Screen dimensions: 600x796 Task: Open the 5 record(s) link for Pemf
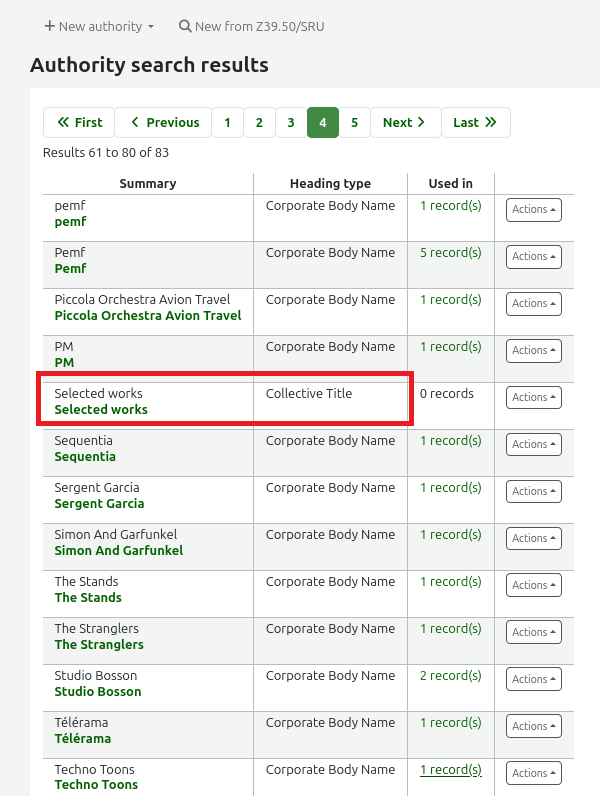tap(450, 253)
